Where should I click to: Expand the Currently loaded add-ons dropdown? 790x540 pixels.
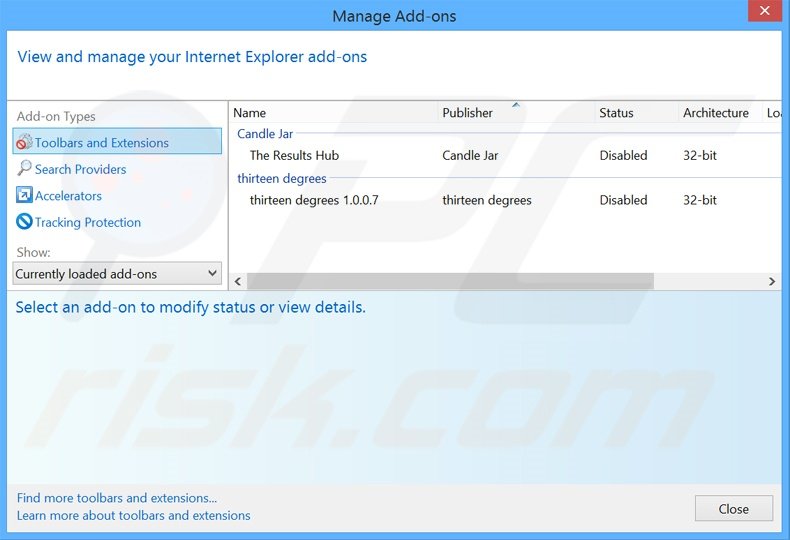117,274
